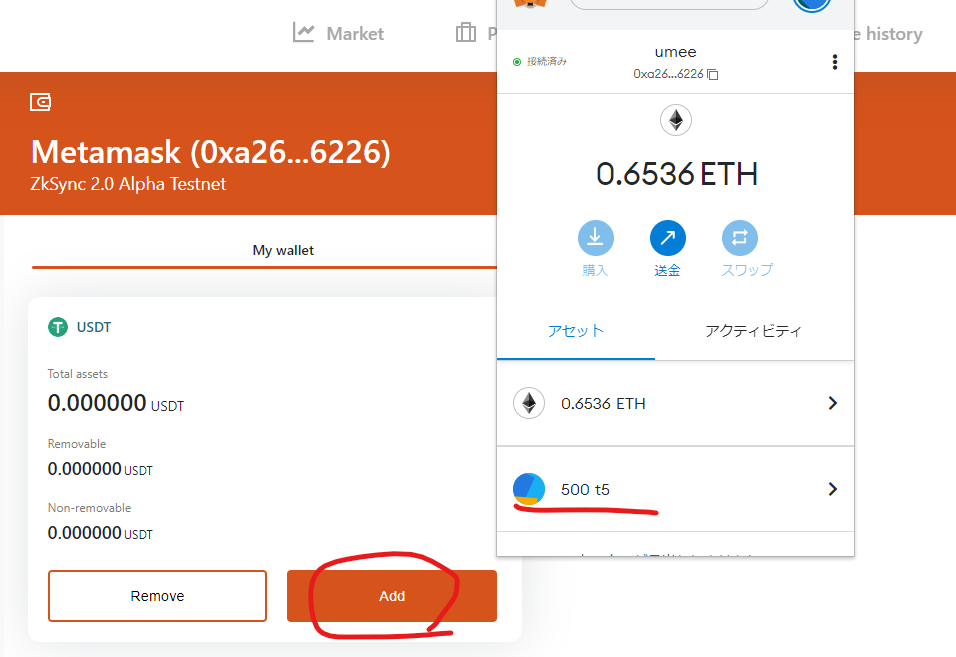Switch to the アセット (Assets) tab
Screen dimensions: 956x657
576,331
